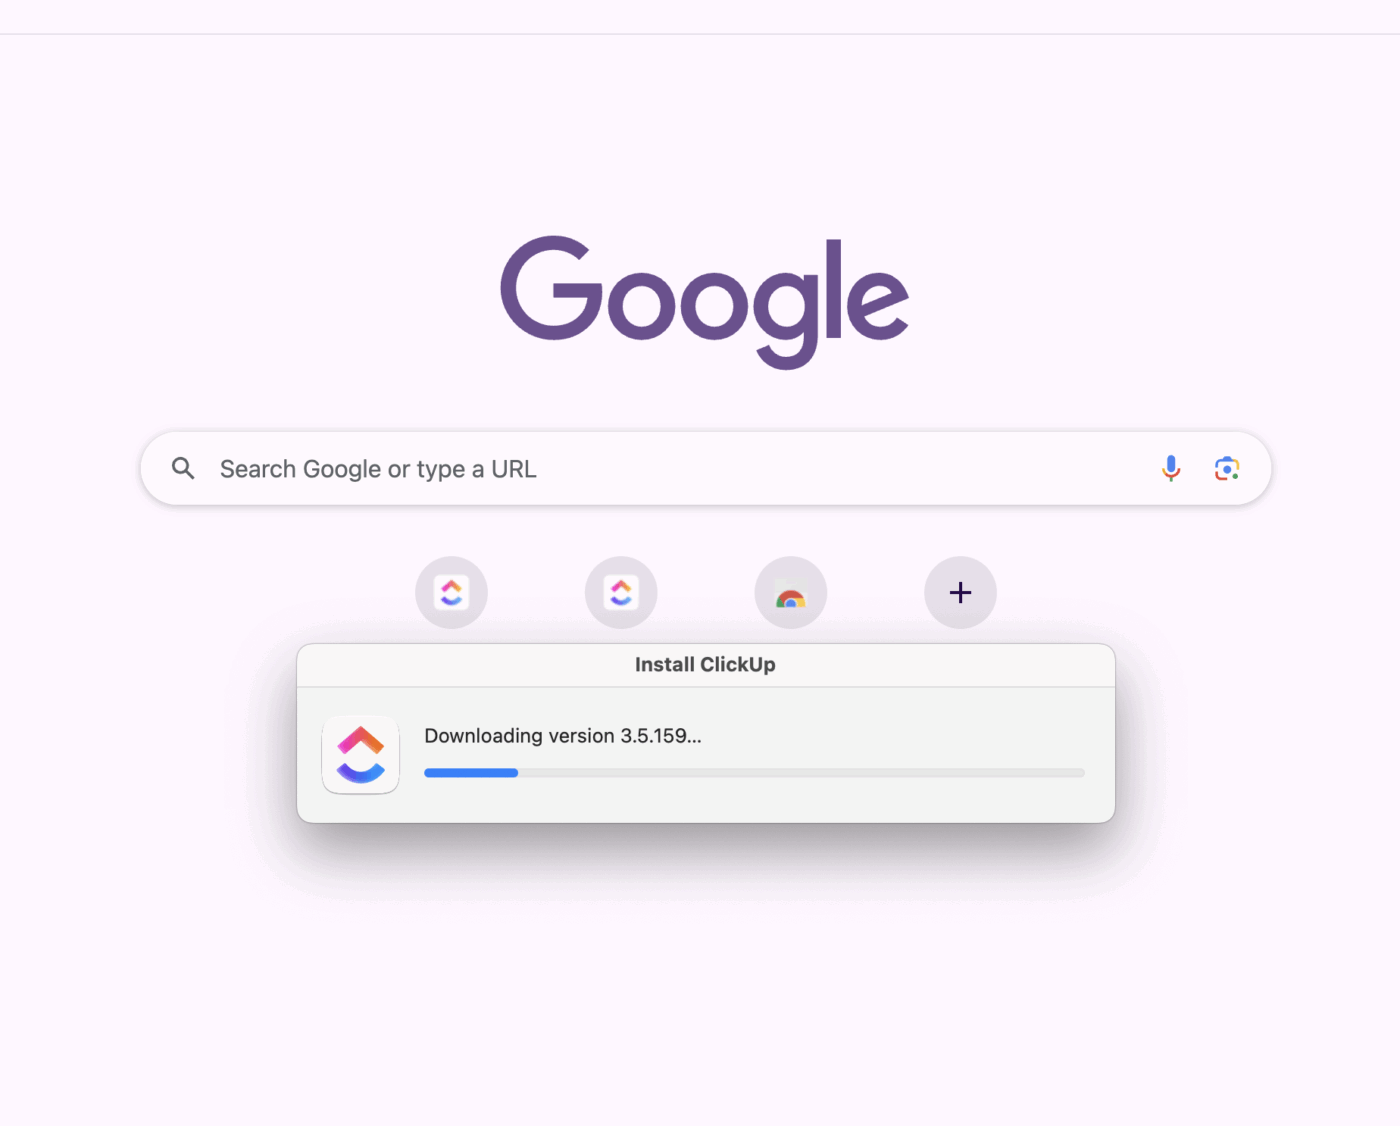Click the gray unfilled portion of progress bar
Screen dimensions: 1400x1126
(801, 773)
